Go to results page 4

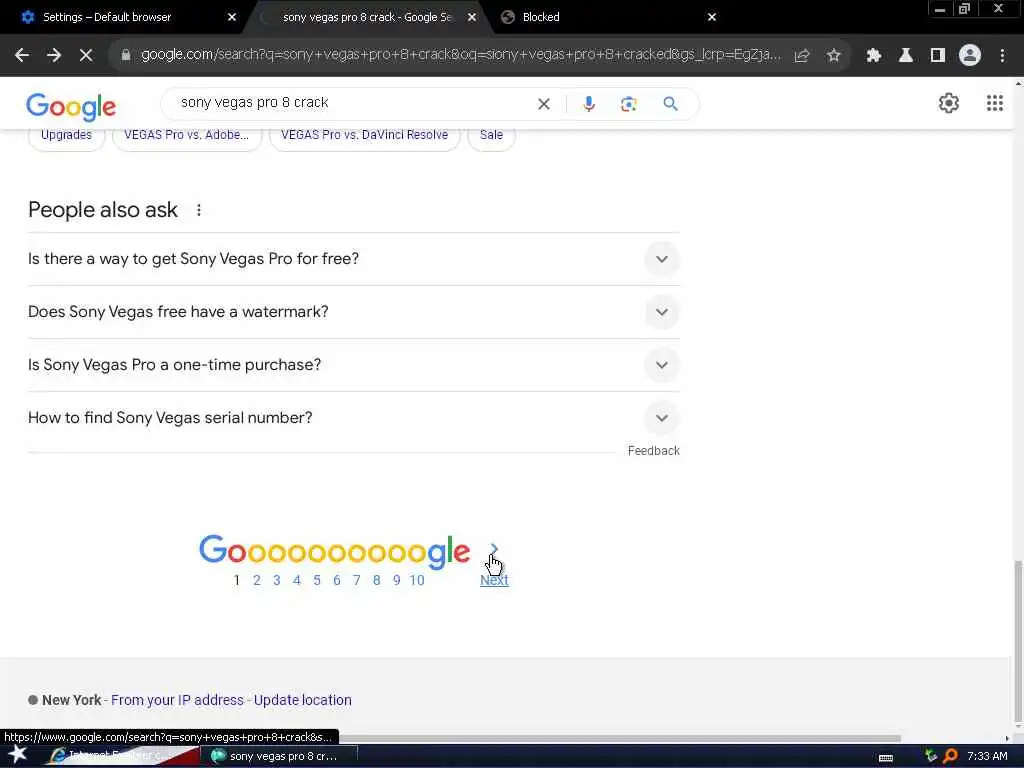296,580
